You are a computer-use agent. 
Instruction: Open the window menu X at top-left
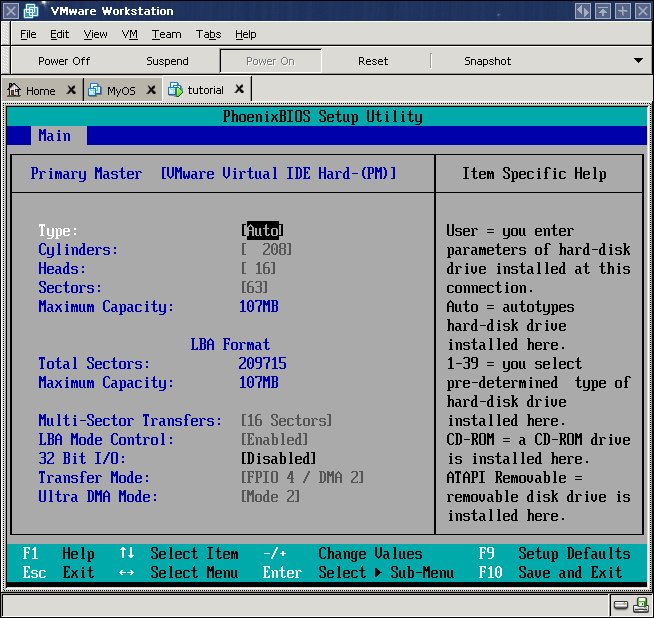tap(10, 11)
